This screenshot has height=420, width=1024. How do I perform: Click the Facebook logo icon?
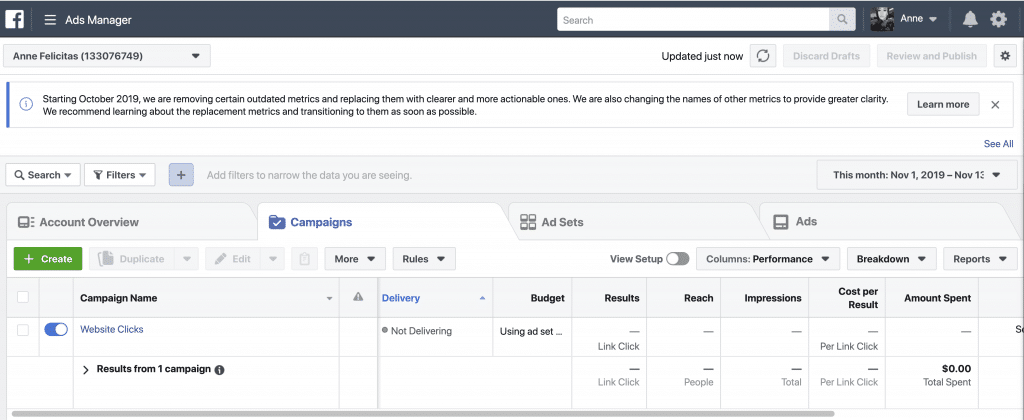pos(14,20)
